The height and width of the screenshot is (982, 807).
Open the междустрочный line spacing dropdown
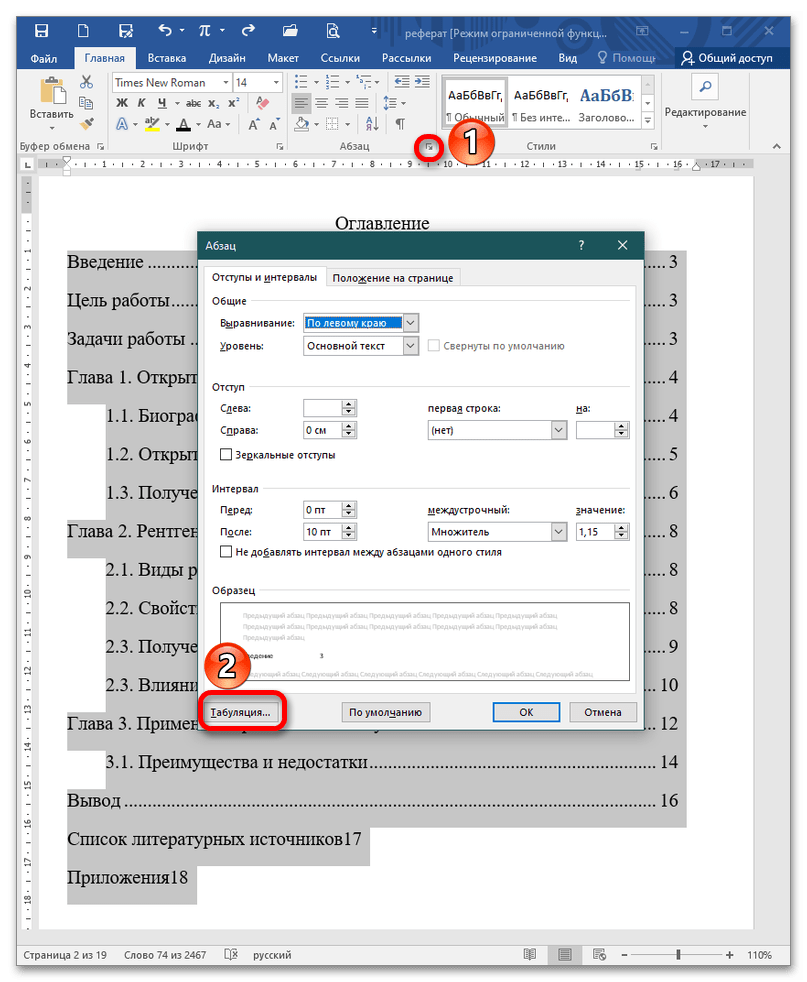pos(558,533)
